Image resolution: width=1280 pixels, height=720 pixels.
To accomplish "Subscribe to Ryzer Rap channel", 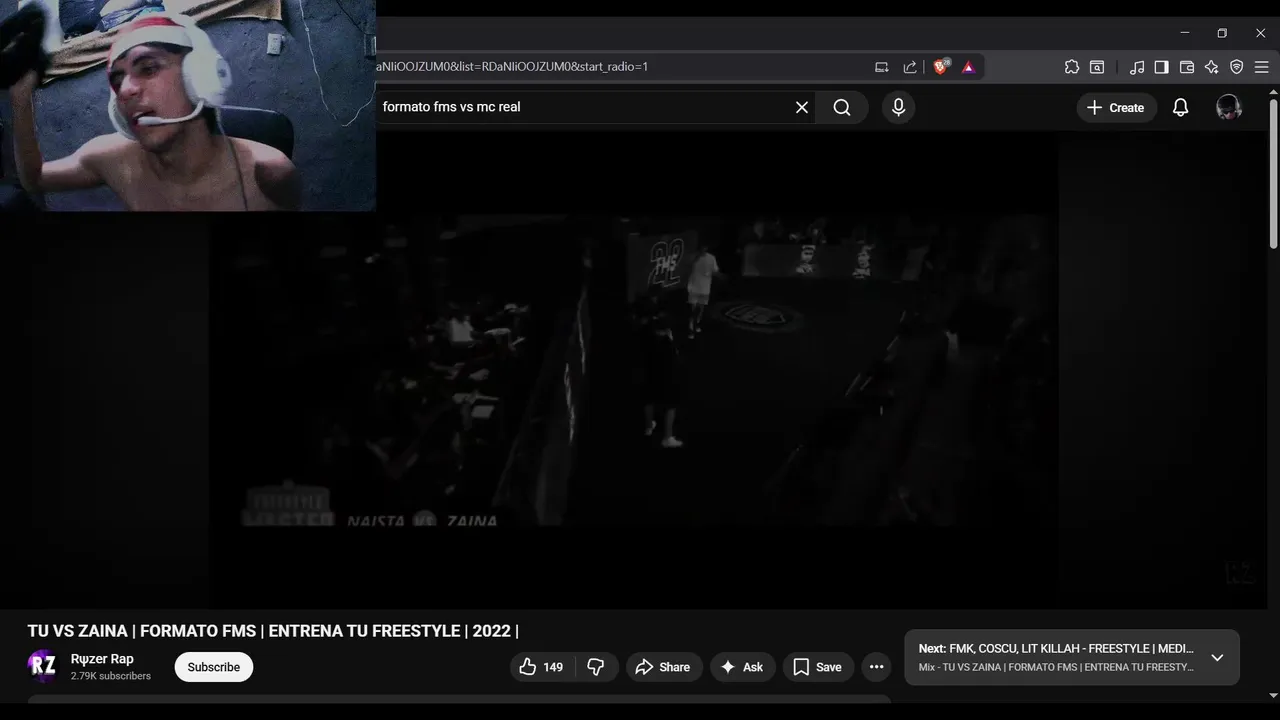I will coord(214,667).
